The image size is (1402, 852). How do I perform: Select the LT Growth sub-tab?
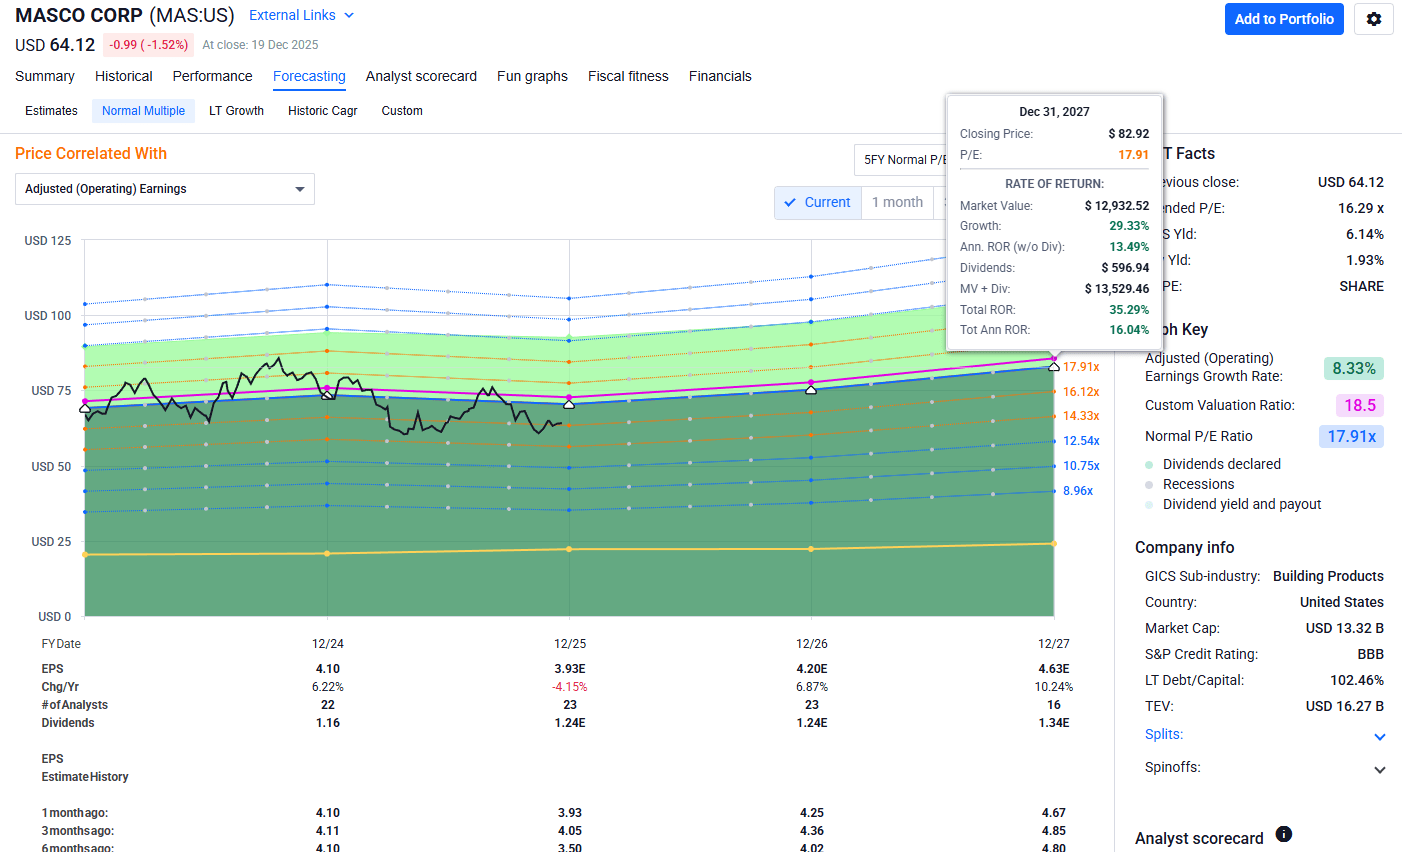coord(236,111)
